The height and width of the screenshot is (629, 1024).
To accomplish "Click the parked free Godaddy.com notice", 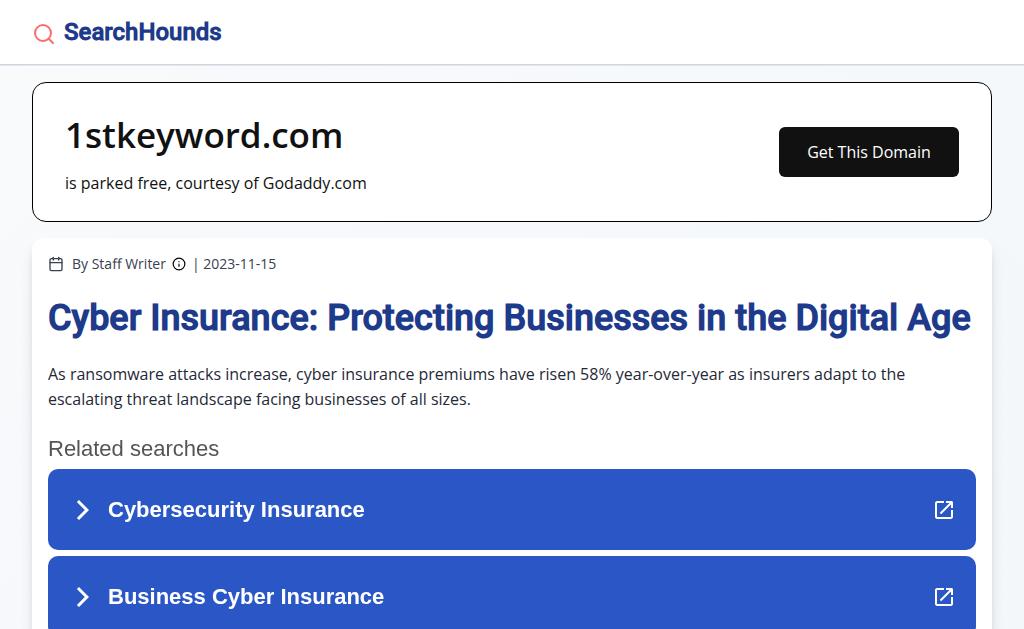I will (216, 183).
